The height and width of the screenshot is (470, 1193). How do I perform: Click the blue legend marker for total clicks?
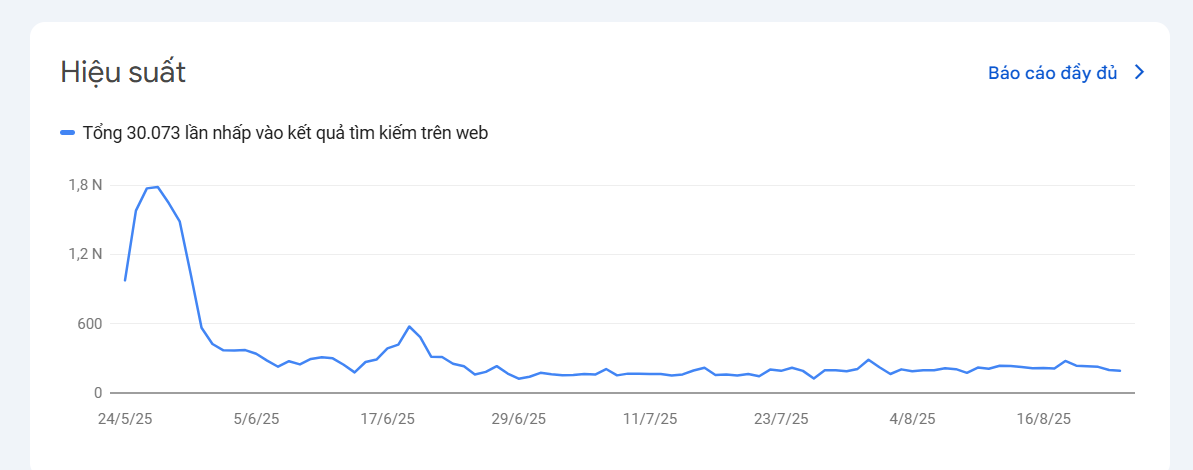pyautogui.click(x=68, y=133)
